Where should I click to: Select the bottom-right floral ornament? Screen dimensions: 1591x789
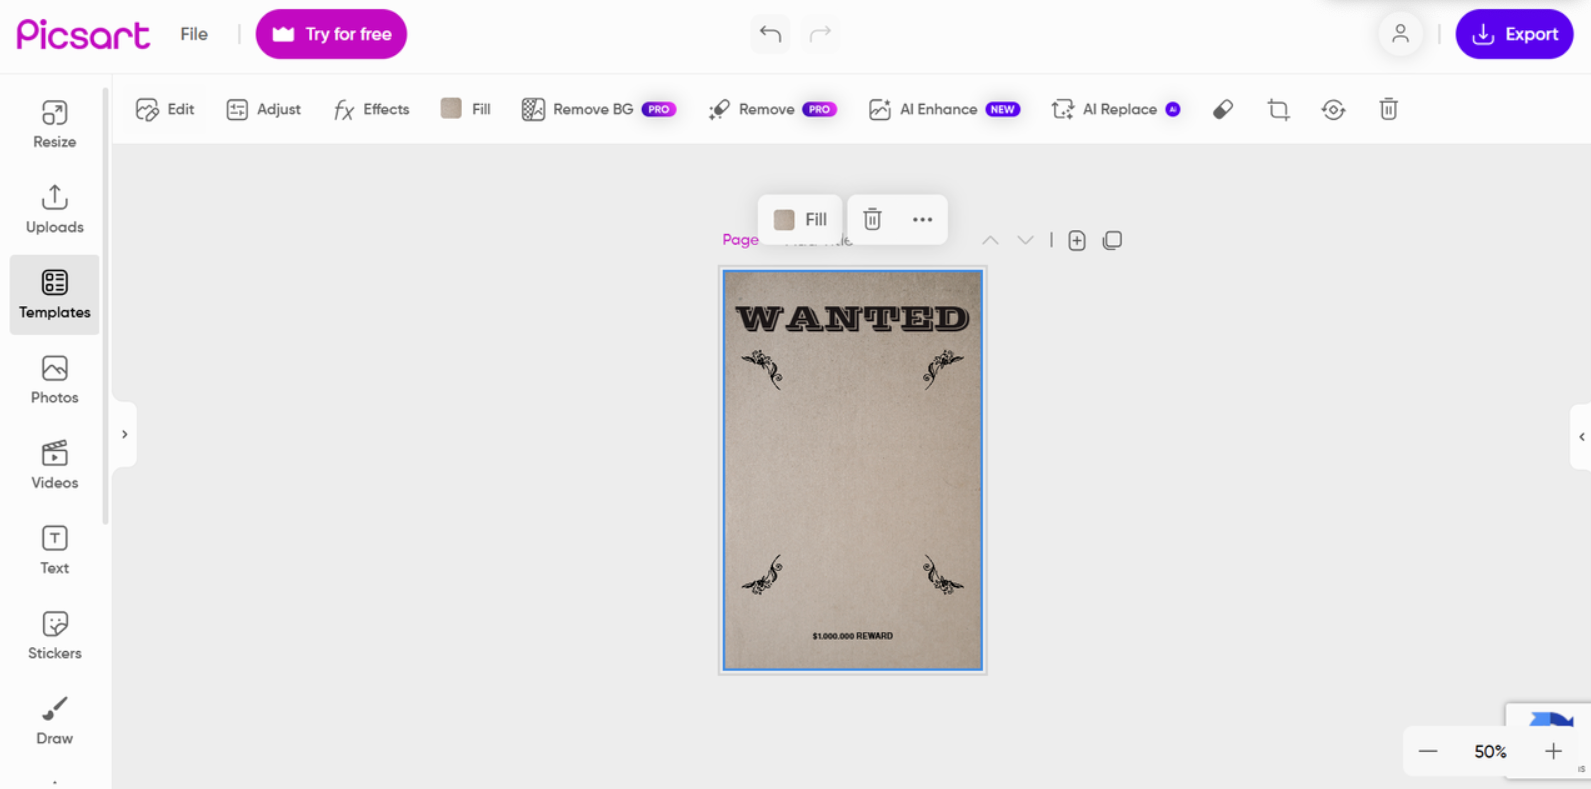[x=943, y=575]
